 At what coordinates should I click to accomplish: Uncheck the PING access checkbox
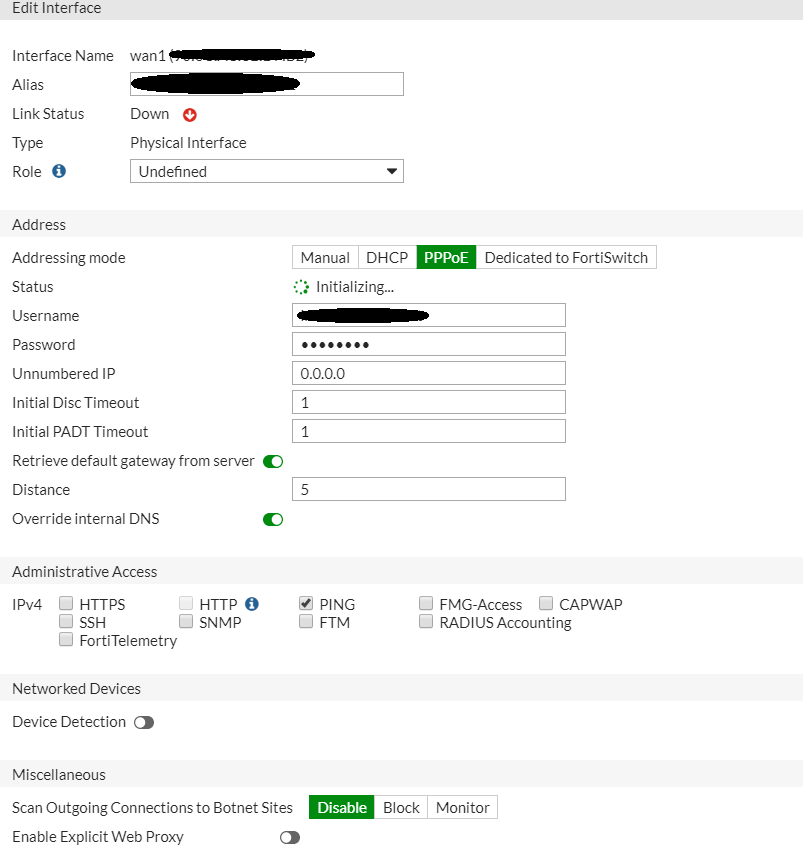307,604
